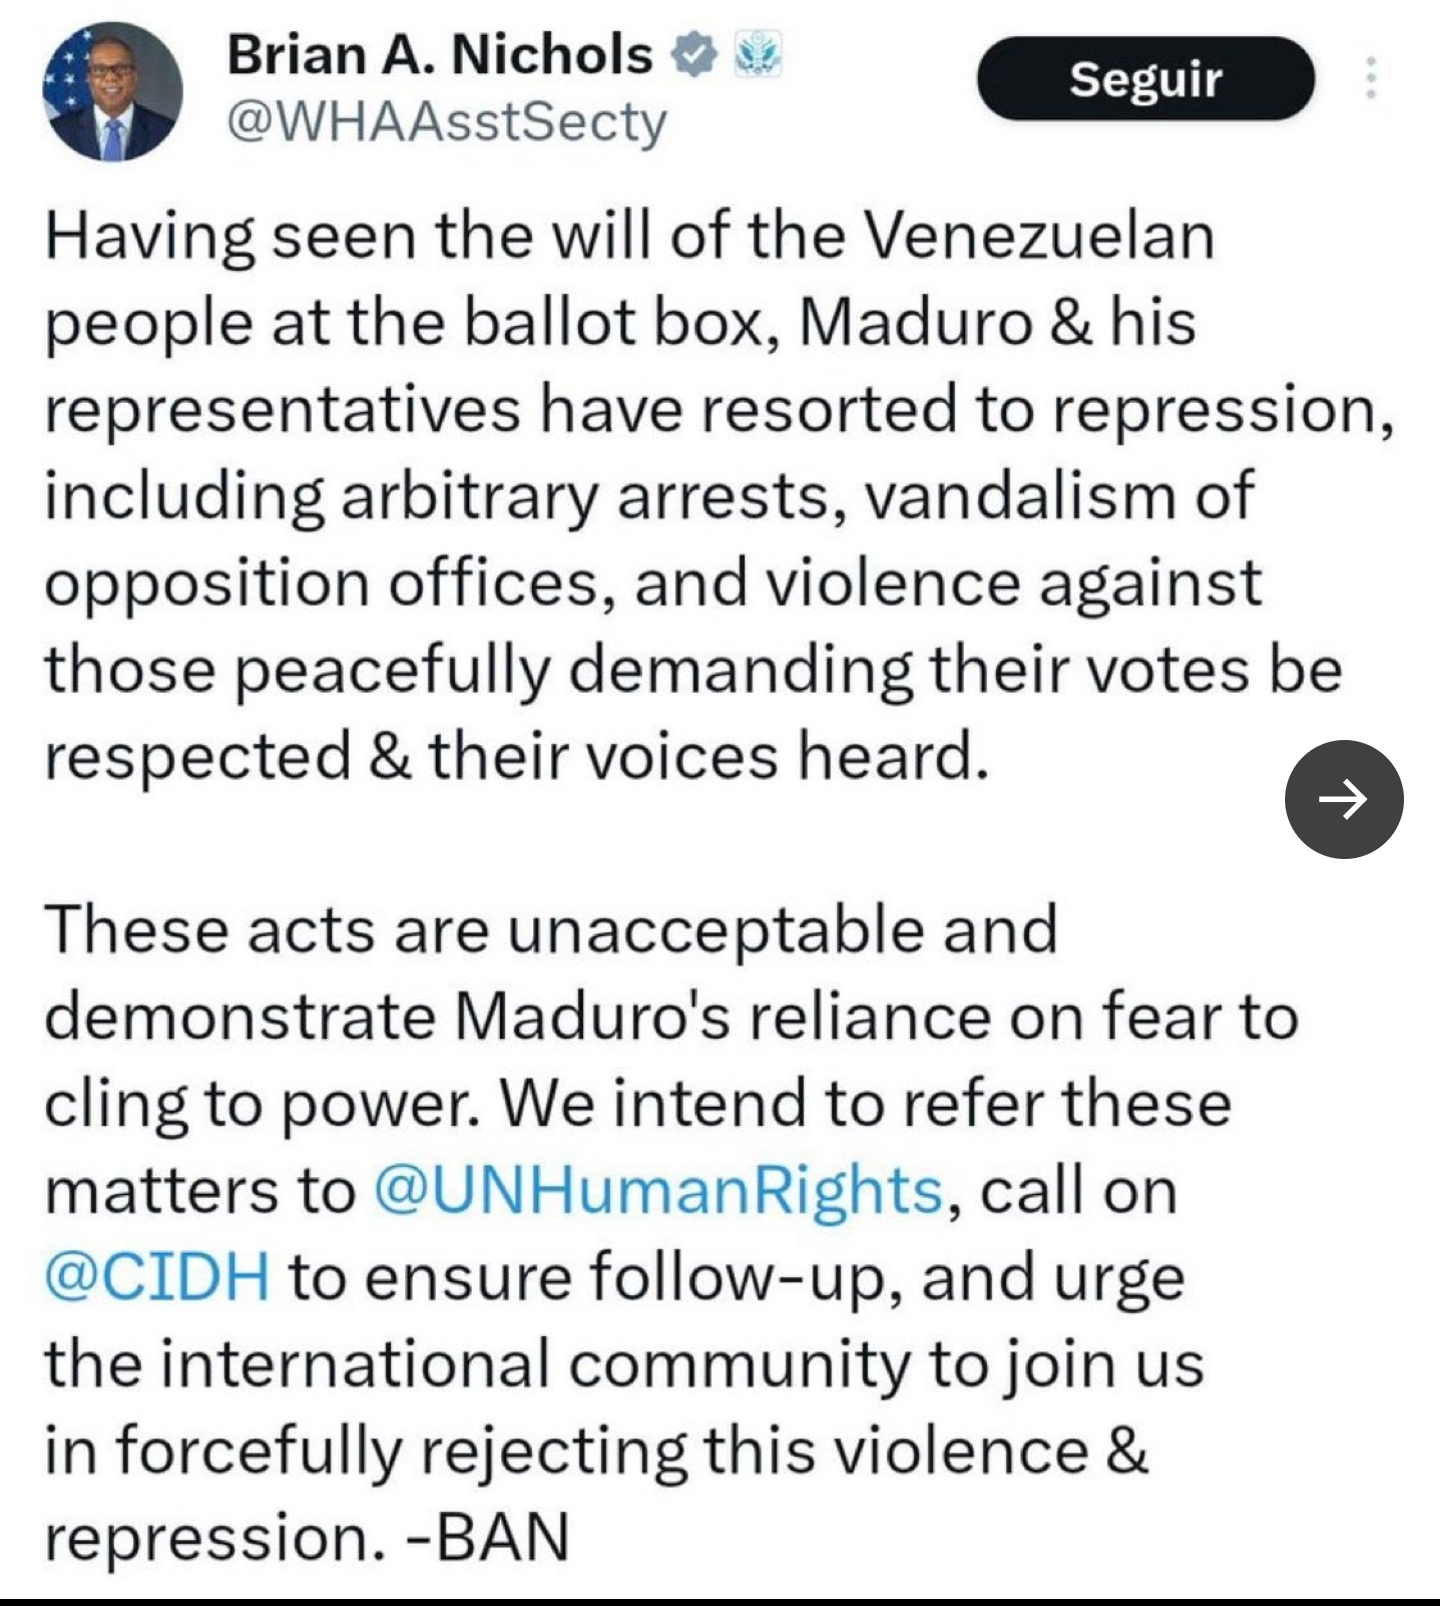Image resolution: width=1440 pixels, height=1606 pixels.
Task: Click the phrase "ballot box" in the tweet
Action: (618, 323)
